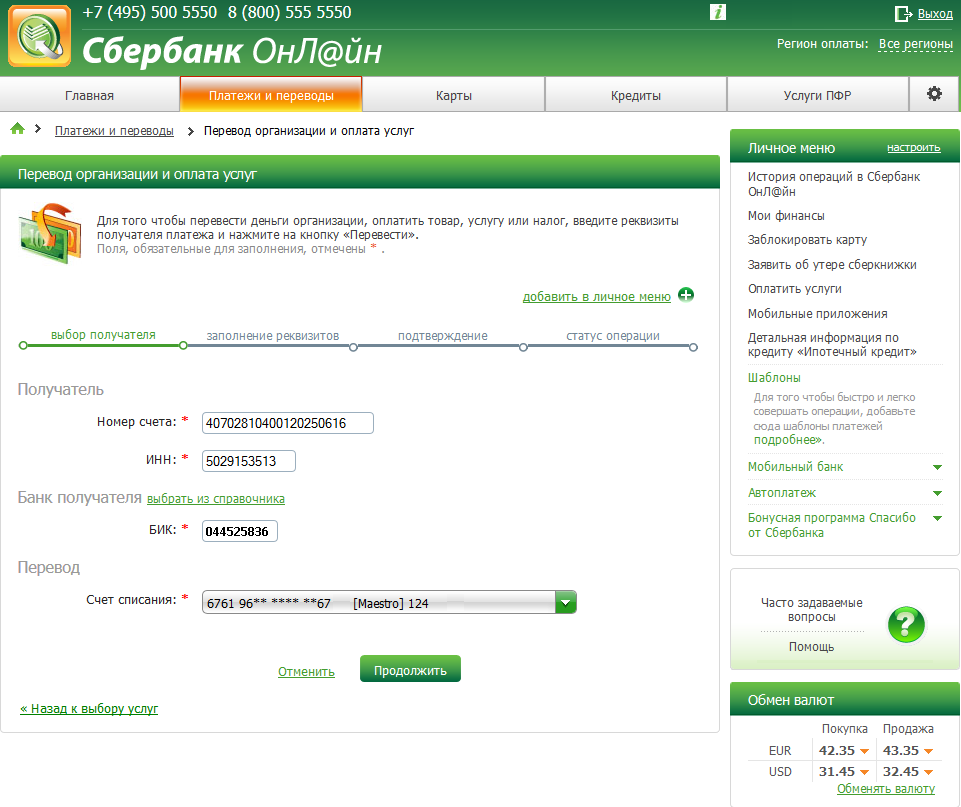This screenshot has width=961, height=807.
Task: Focus the БИК input field
Action: pyautogui.click(x=240, y=531)
